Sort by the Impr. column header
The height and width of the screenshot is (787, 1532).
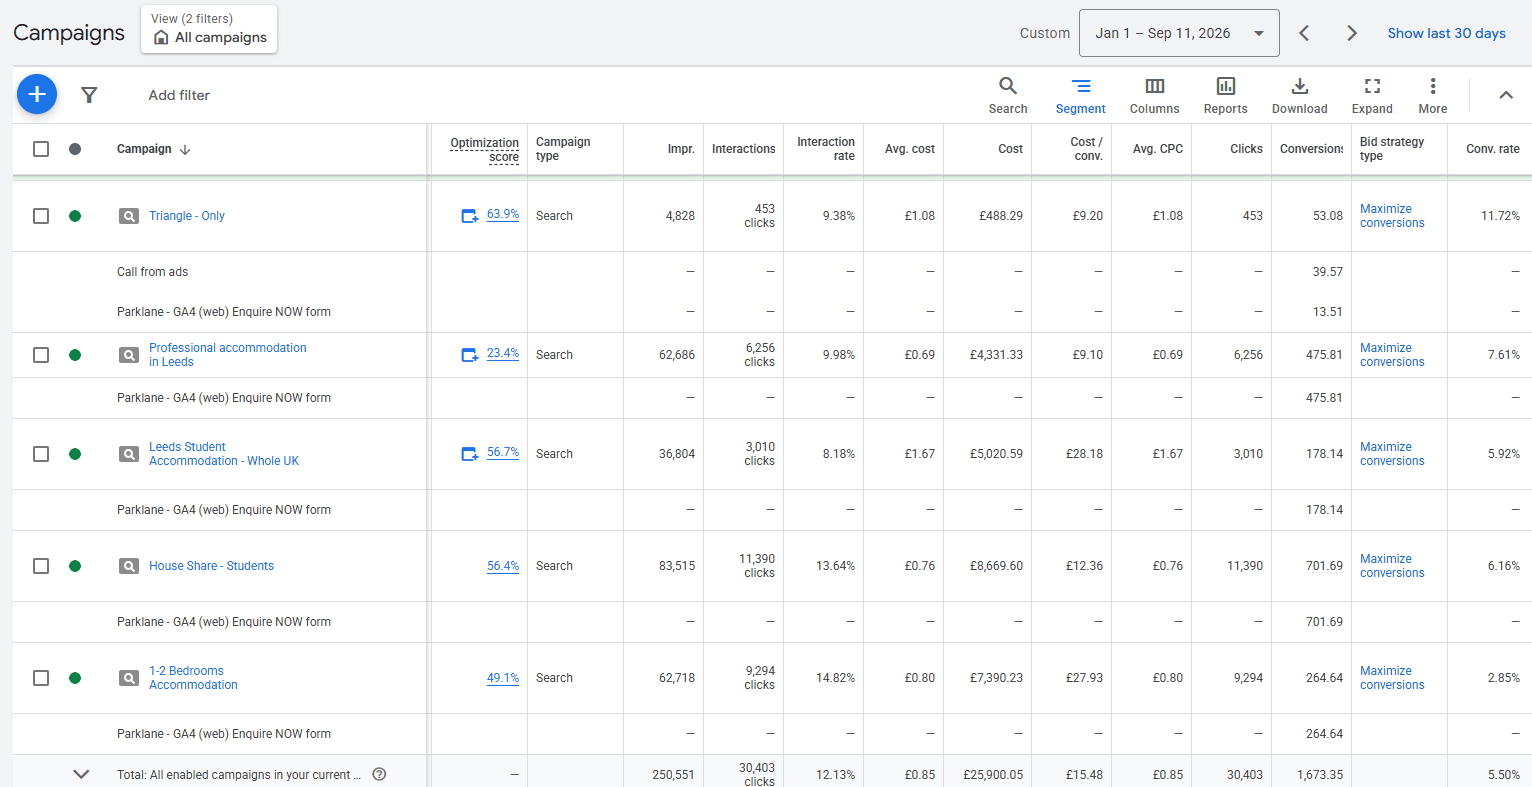click(x=681, y=149)
